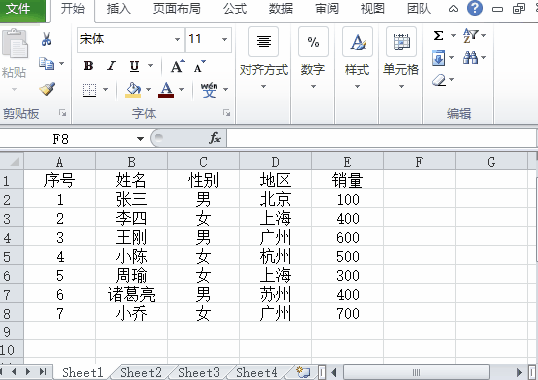Click the Clear eraser icon
Viewport: 538px width, 380px height.
click(439, 80)
